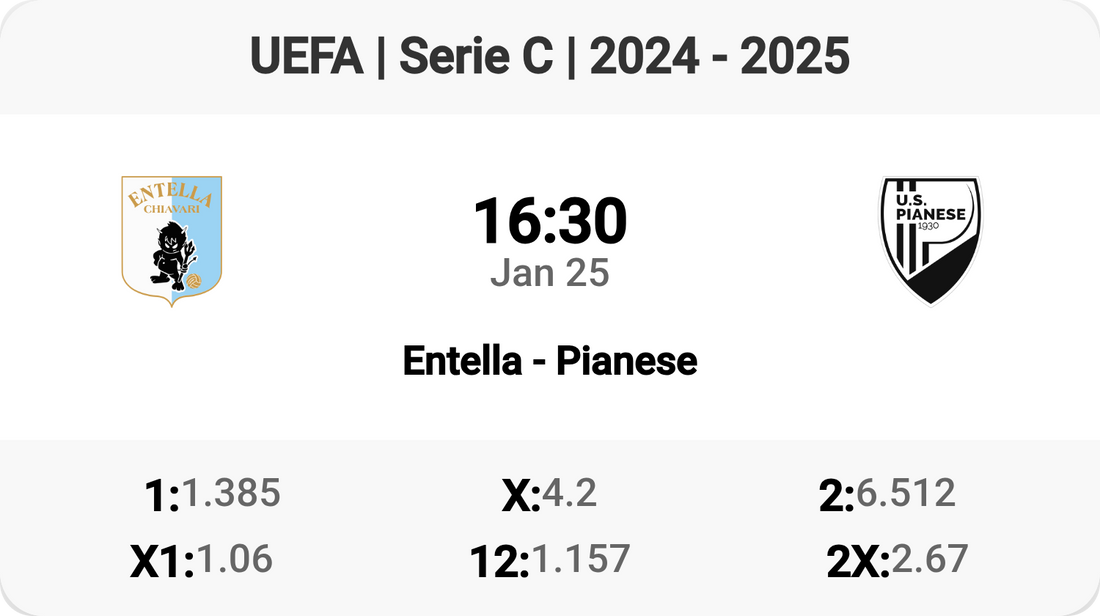
Task: Click the 16:30 kickoff time
Action: pyautogui.click(x=549, y=221)
